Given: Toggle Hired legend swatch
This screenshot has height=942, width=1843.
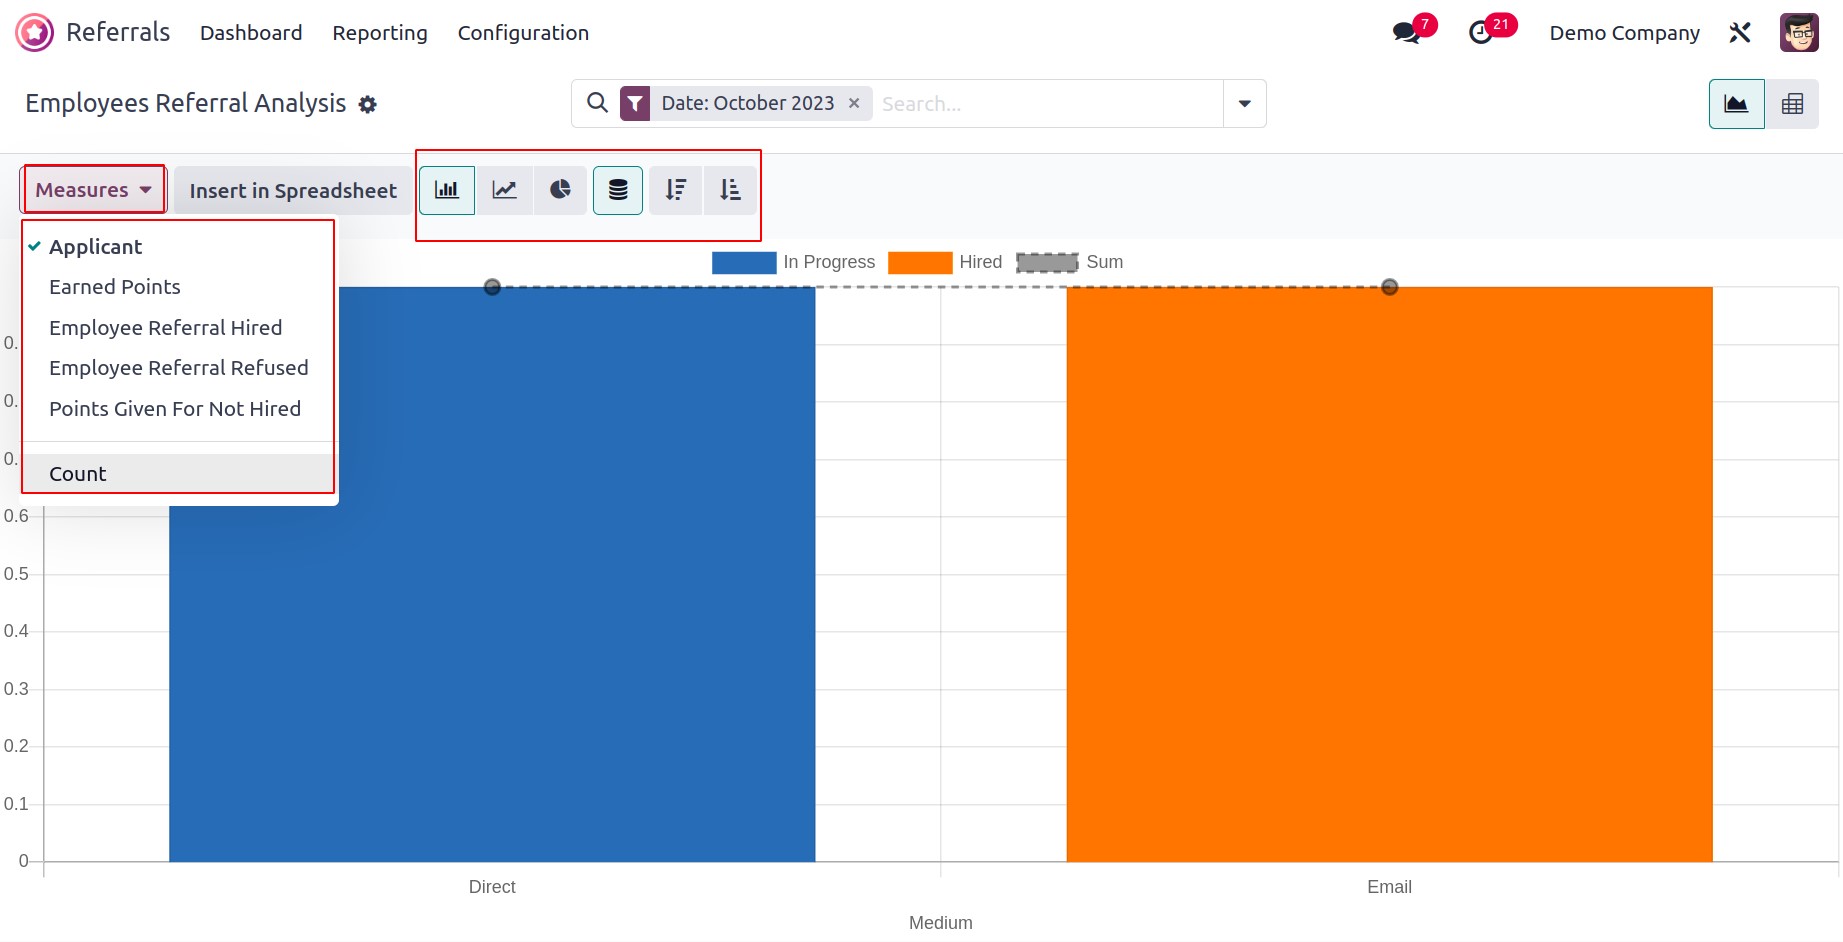Looking at the screenshot, I should pos(920,262).
